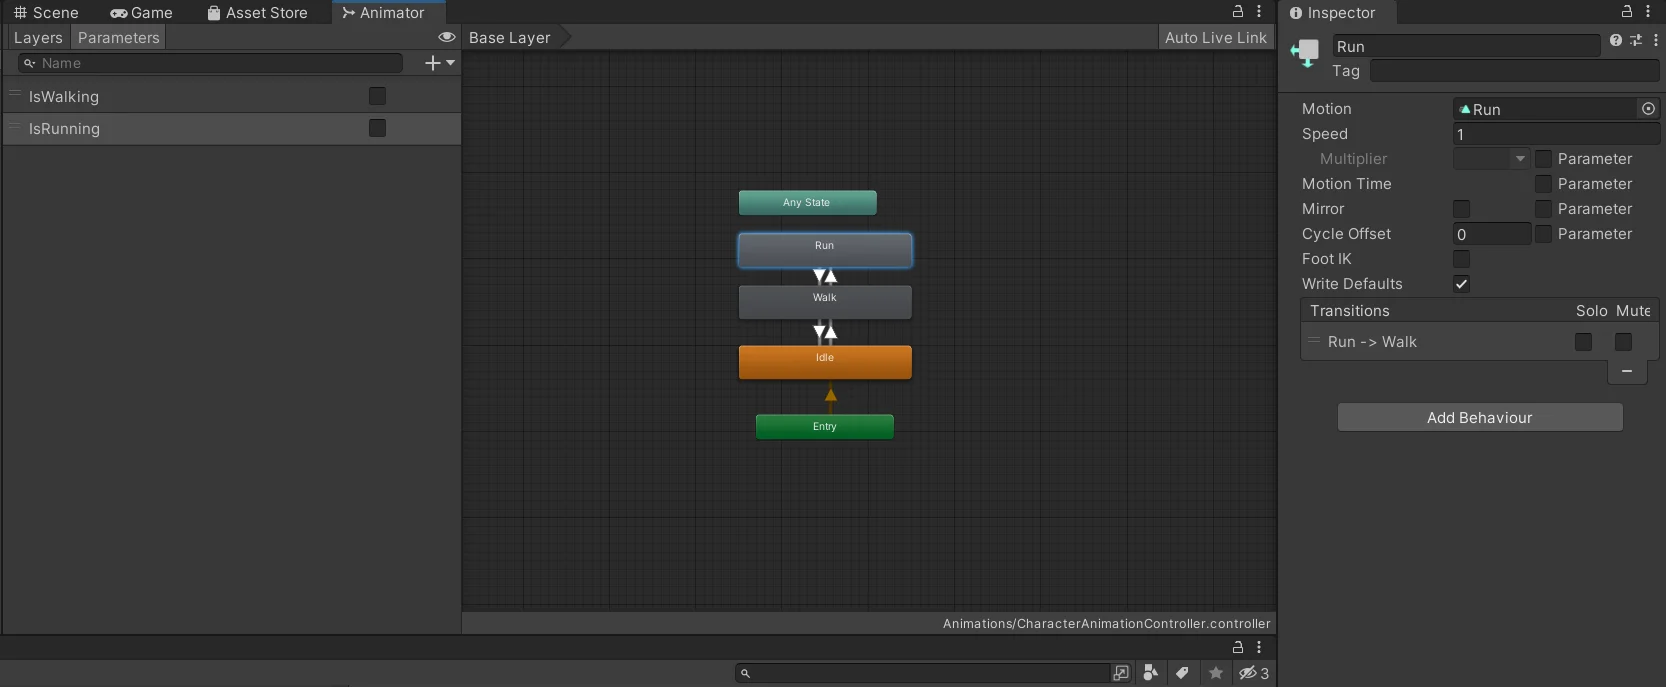Open the Motion object picker for Run
Viewport: 1666px width, 687px height.
1648,109
